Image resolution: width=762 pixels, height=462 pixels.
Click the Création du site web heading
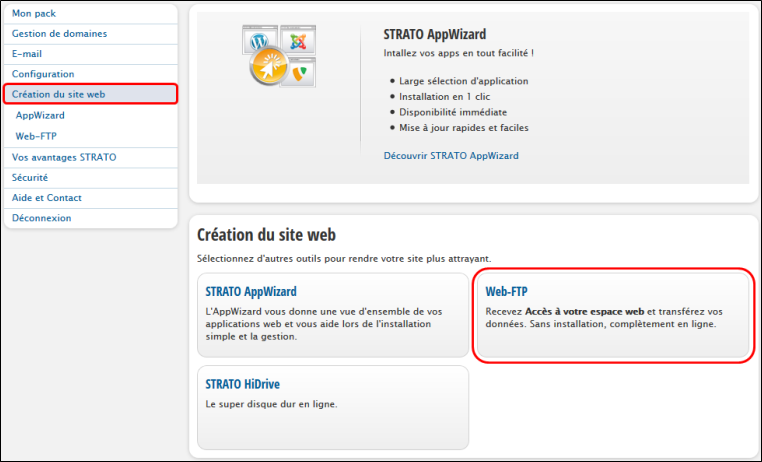[266, 235]
